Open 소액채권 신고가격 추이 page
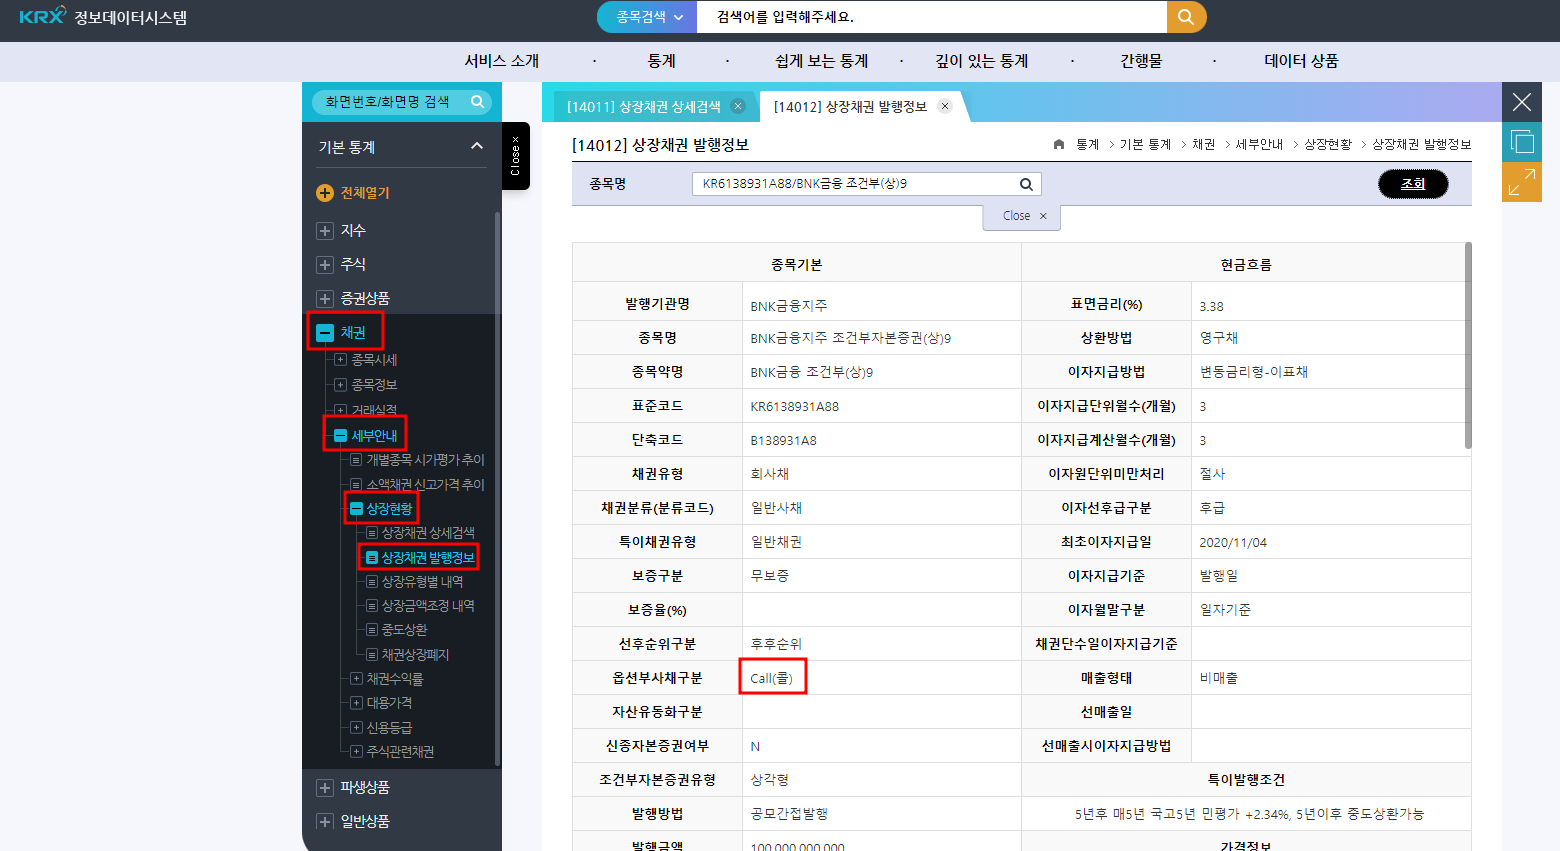Image resolution: width=1560 pixels, height=851 pixels. [425, 484]
